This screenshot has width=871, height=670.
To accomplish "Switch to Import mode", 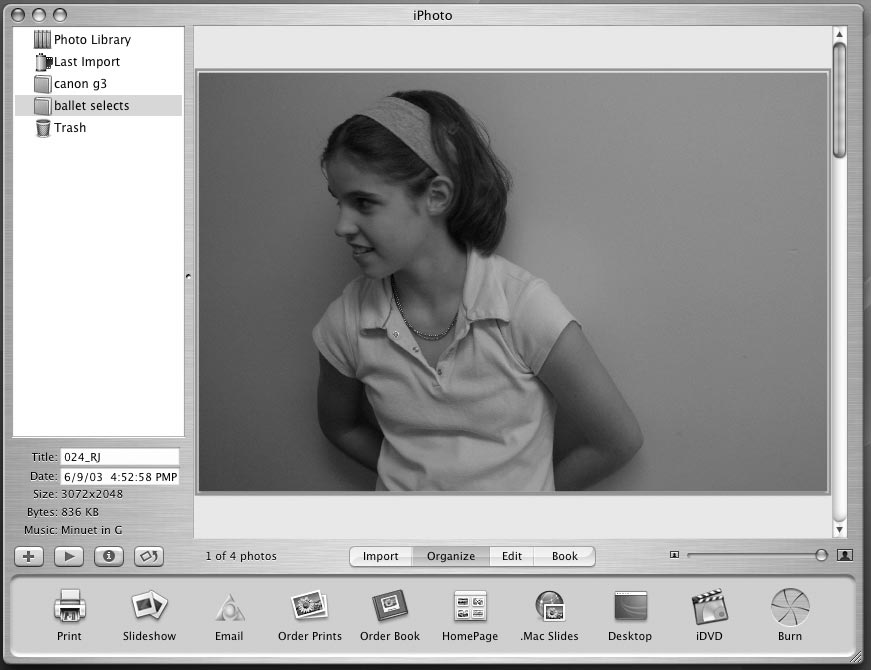I will (381, 556).
